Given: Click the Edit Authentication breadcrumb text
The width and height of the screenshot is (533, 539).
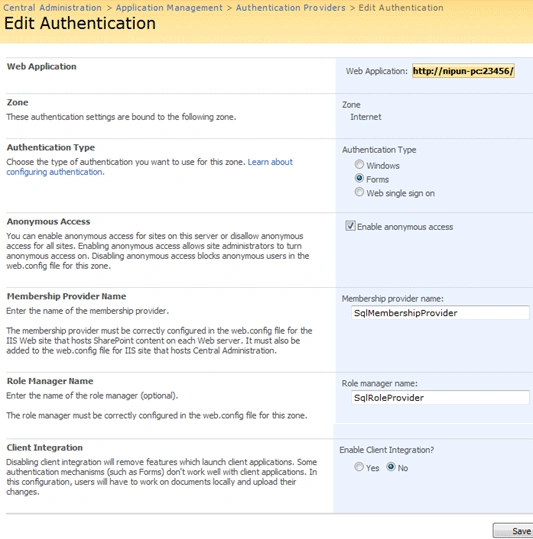Looking at the screenshot, I should (x=401, y=8).
